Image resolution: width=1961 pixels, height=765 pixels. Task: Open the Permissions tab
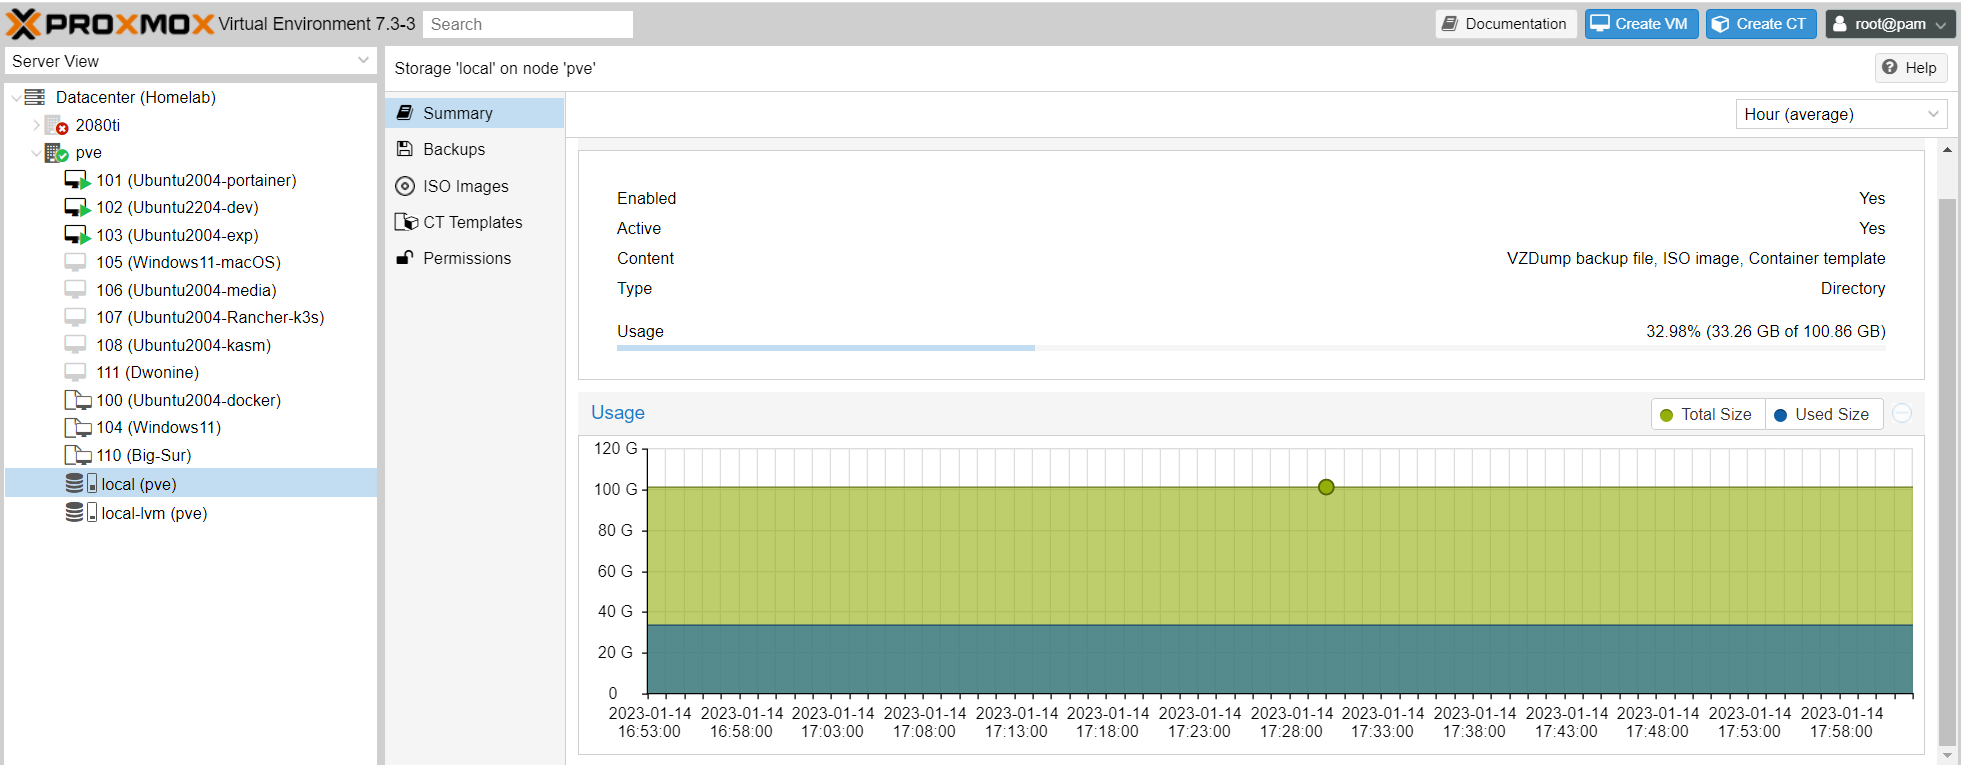click(474, 258)
